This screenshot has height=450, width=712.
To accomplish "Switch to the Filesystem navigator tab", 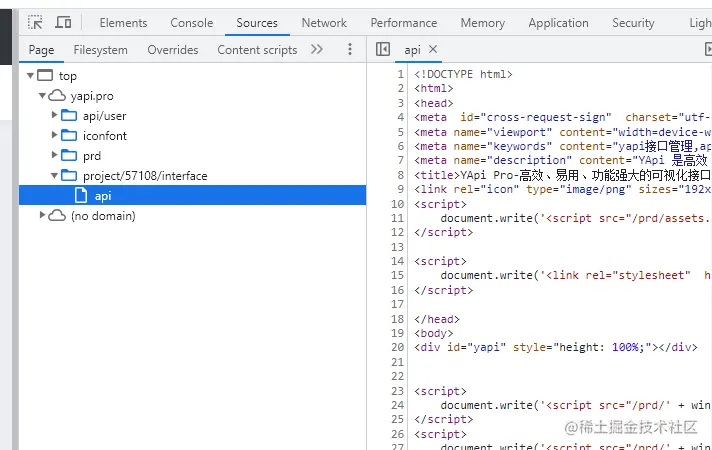I will [x=100, y=49].
